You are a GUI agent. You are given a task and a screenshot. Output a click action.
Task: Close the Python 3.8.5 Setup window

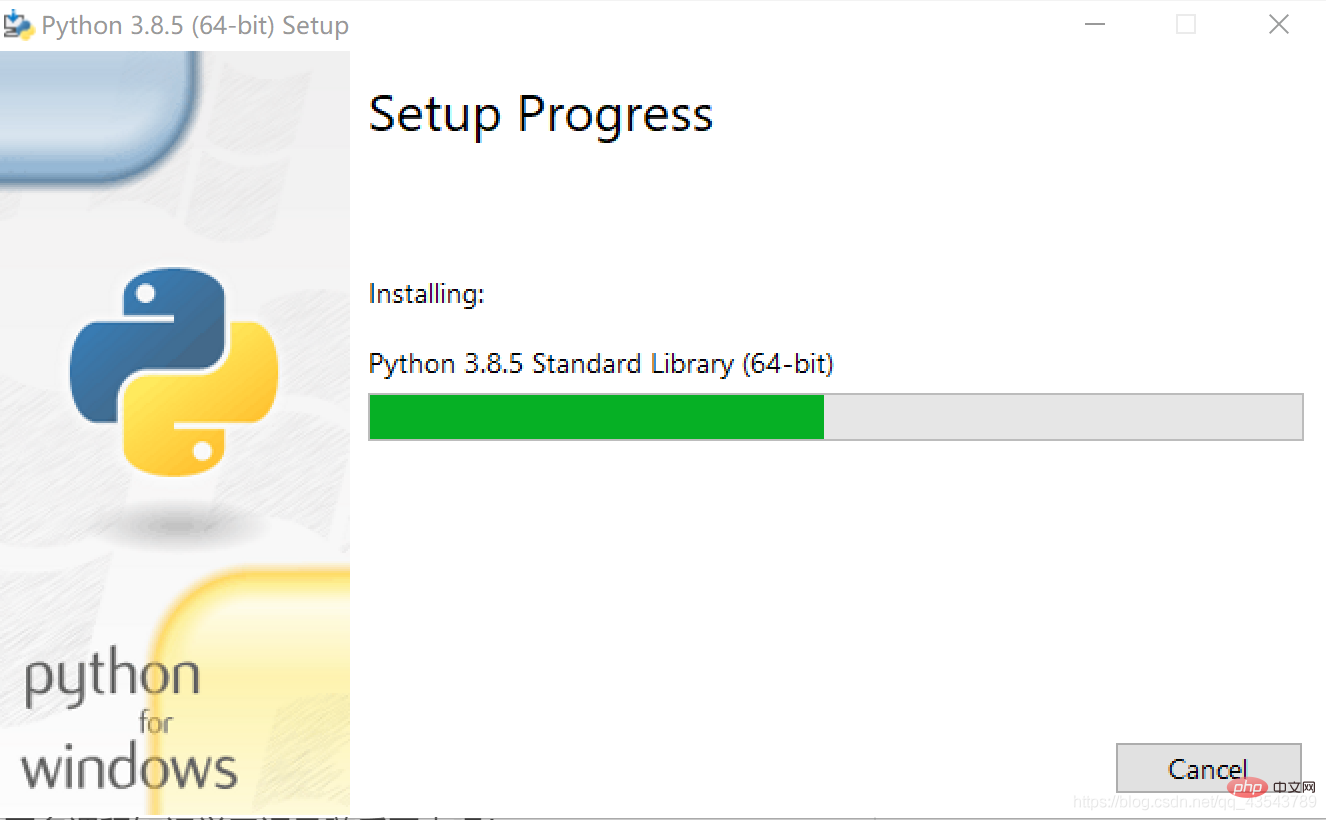pyautogui.click(x=1278, y=25)
